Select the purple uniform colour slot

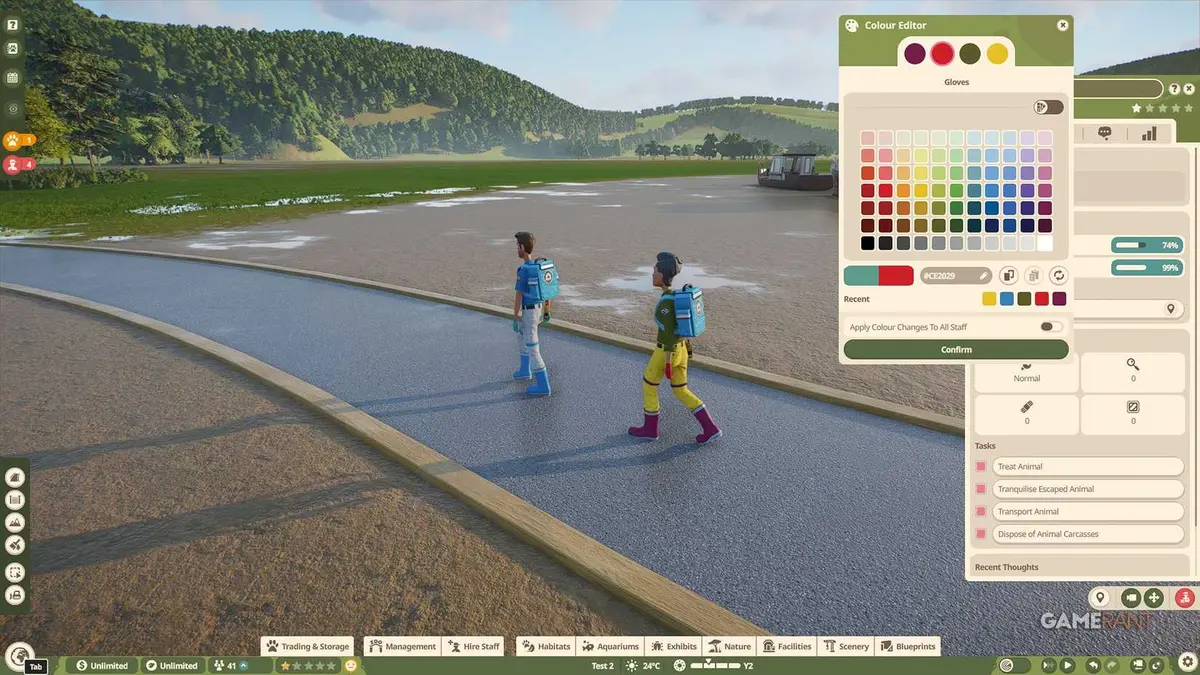pos(915,54)
